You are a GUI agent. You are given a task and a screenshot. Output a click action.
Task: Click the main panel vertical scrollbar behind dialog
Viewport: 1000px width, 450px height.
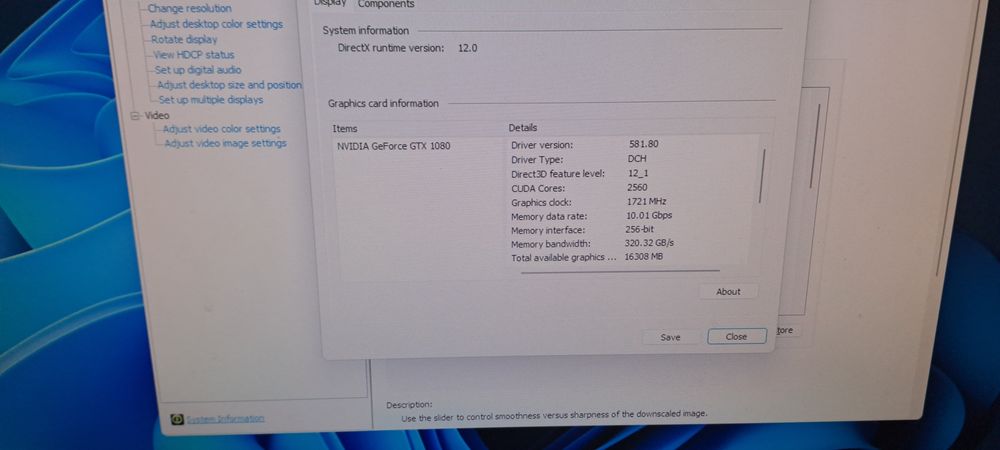(814, 145)
